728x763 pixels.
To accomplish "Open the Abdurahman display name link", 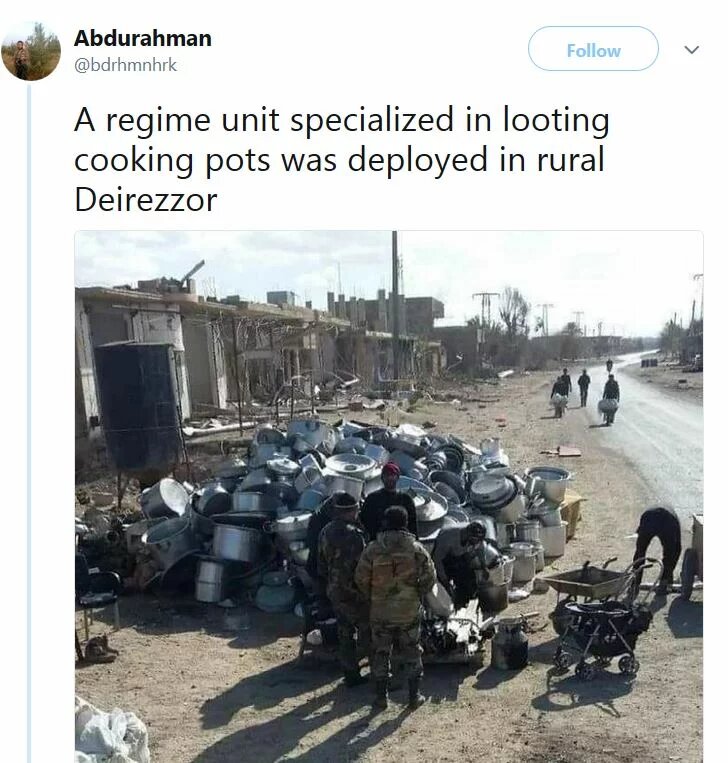I will pos(143,38).
